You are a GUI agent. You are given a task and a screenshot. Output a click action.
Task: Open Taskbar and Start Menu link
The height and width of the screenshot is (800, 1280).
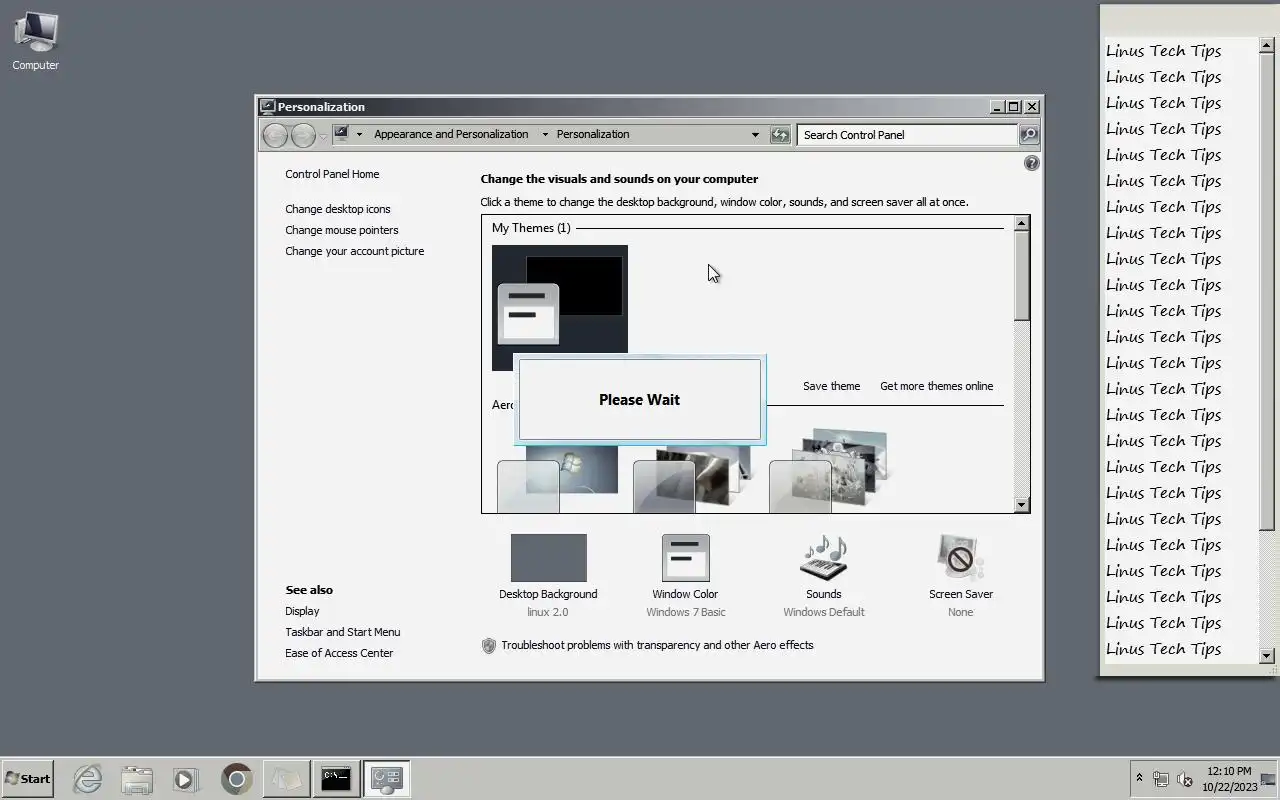tap(342, 632)
